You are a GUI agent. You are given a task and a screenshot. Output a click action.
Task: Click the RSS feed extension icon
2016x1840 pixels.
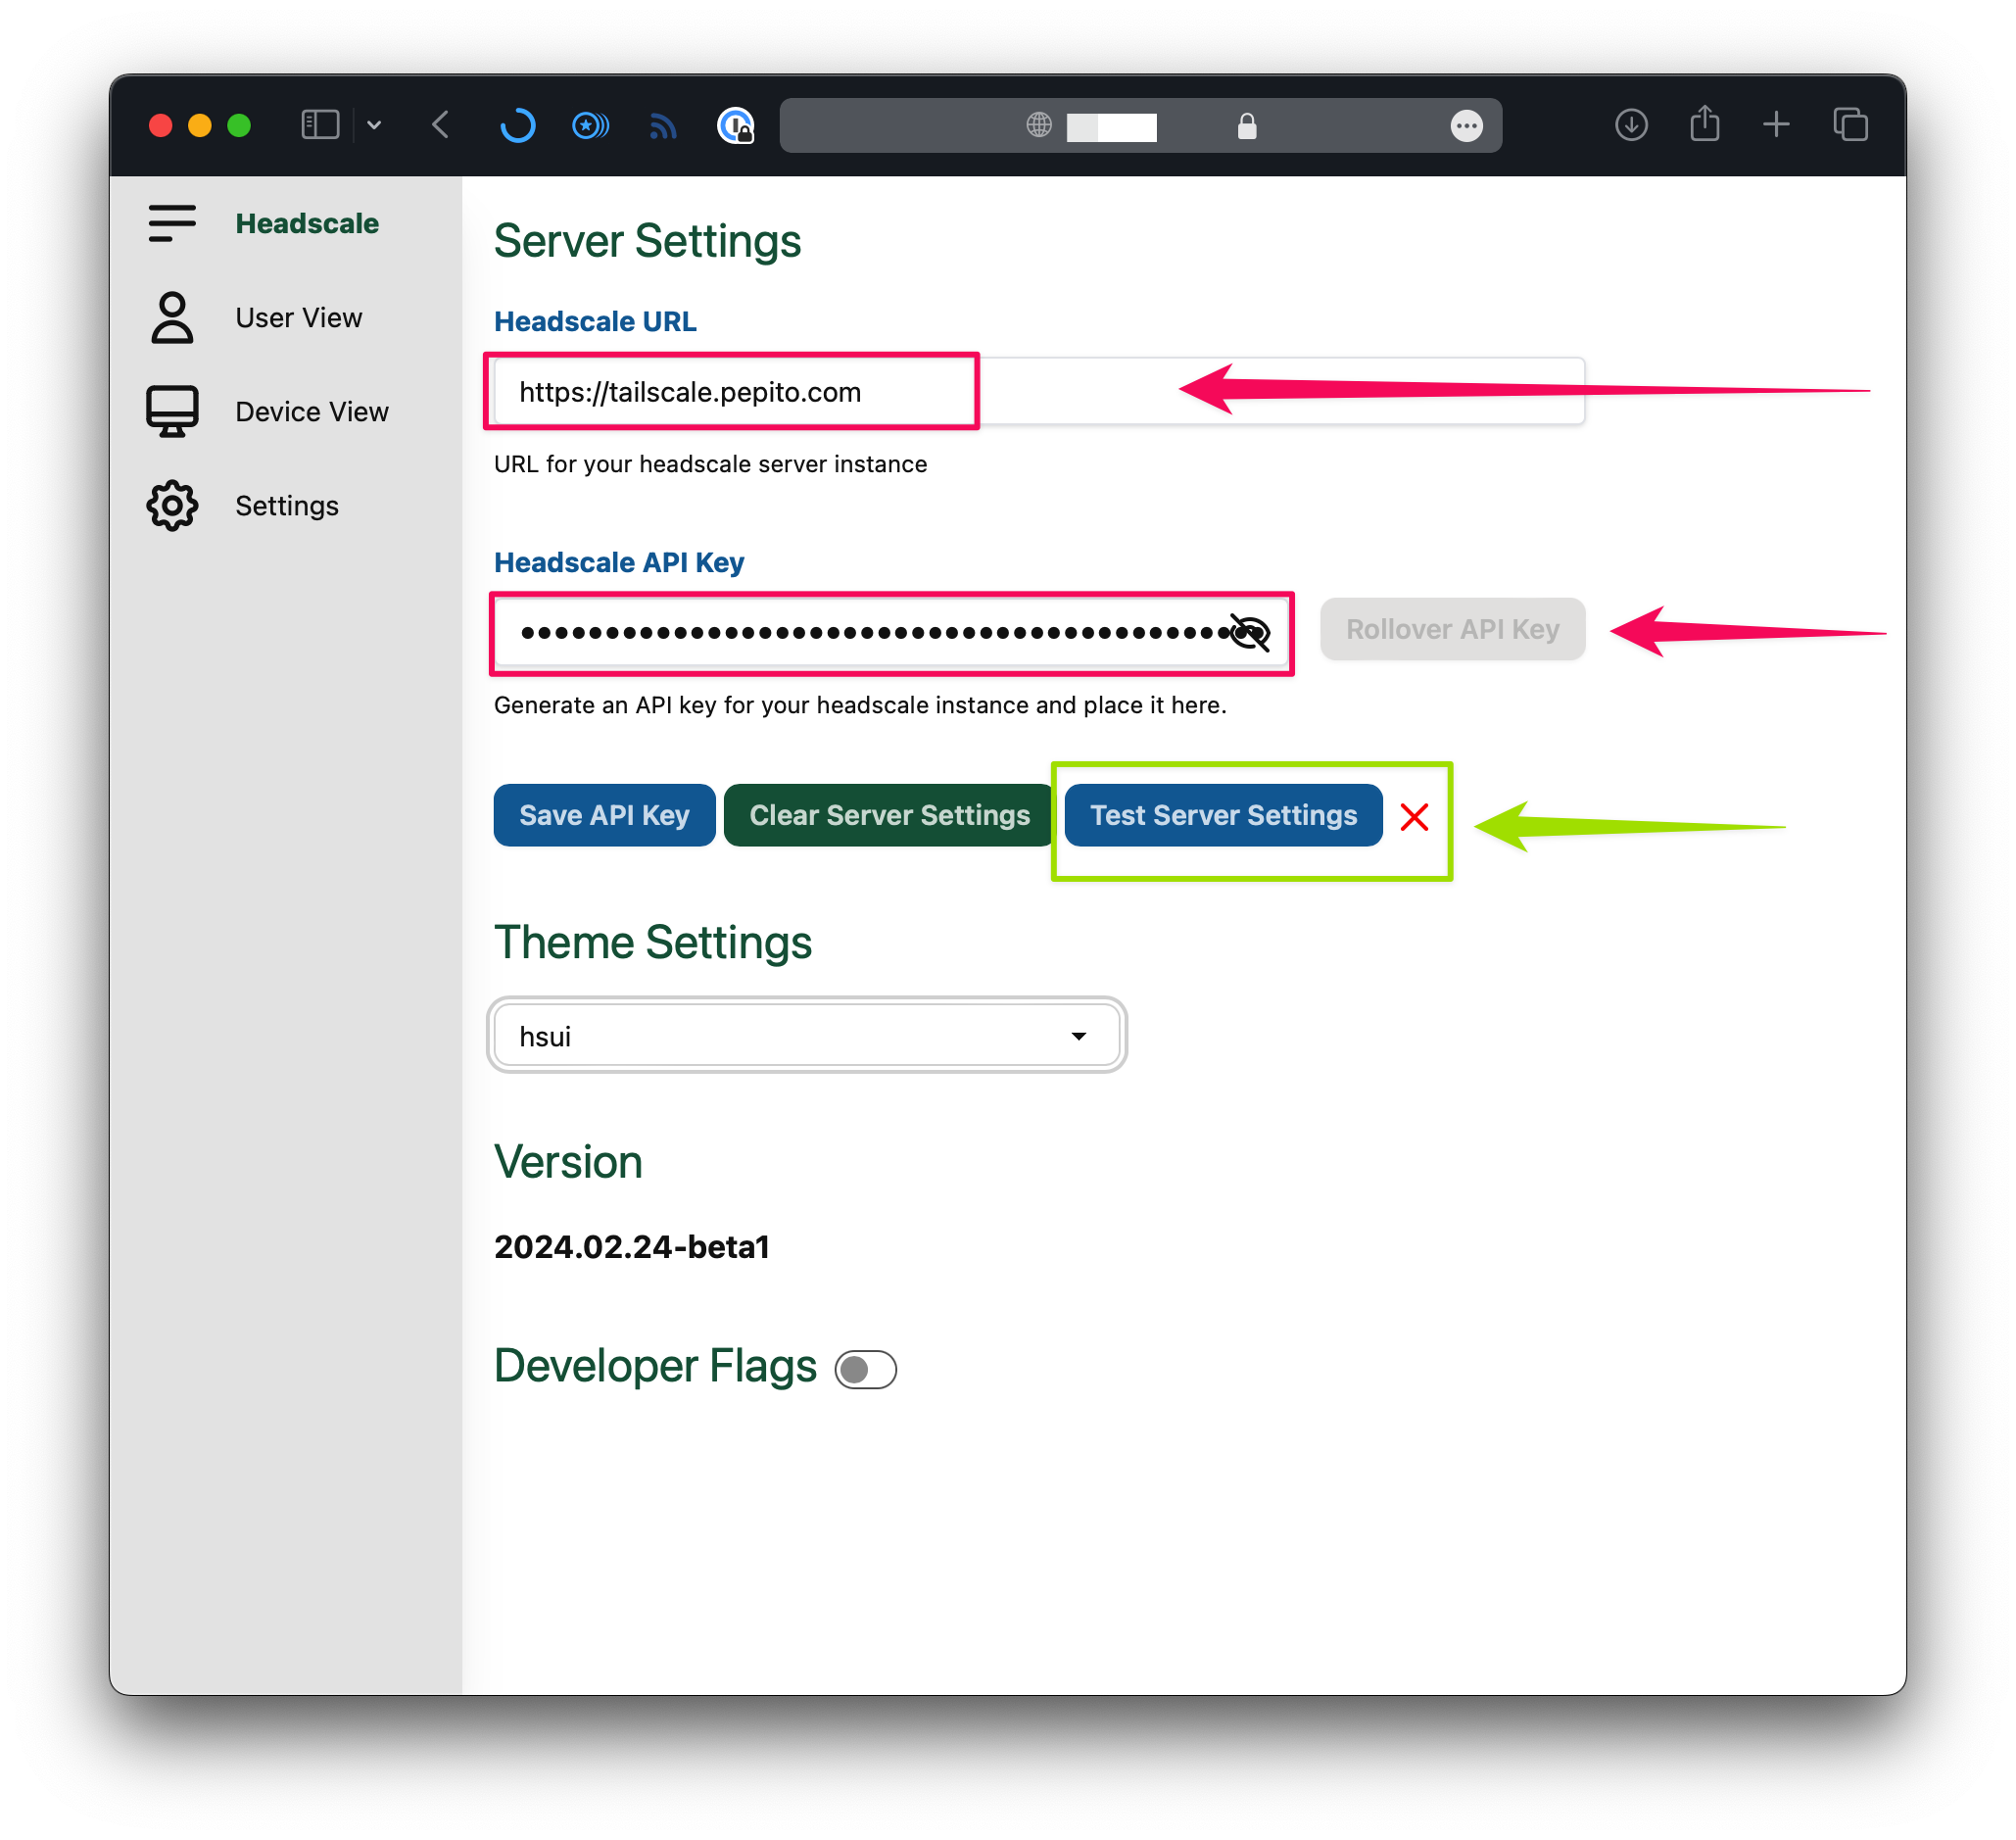(663, 125)
